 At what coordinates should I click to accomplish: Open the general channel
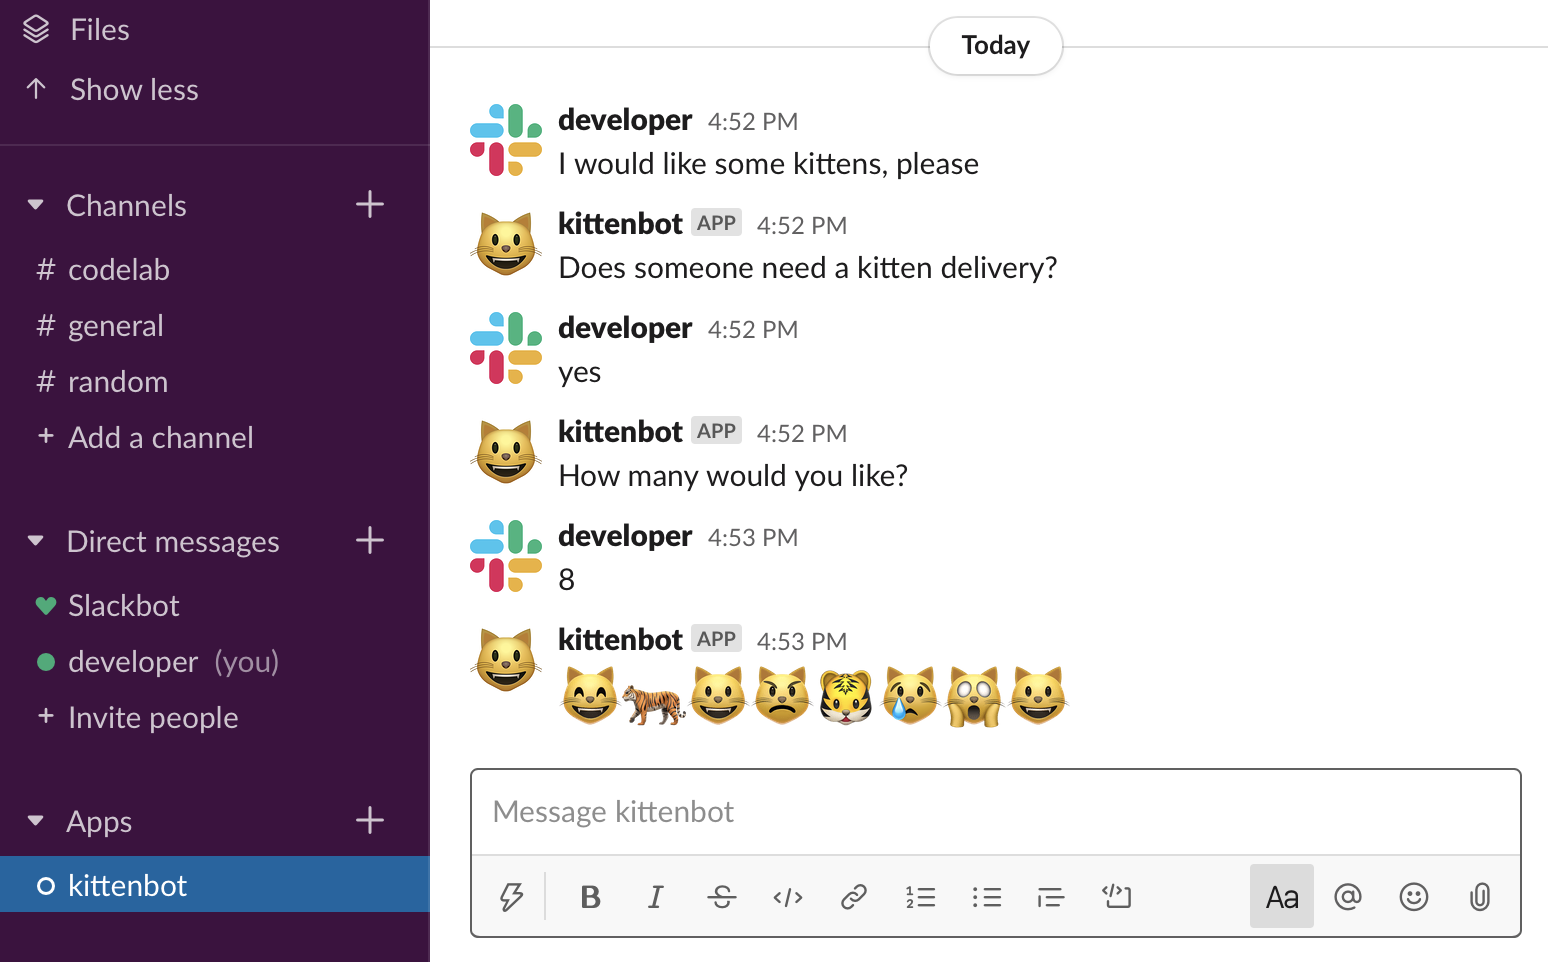[115, 326]
